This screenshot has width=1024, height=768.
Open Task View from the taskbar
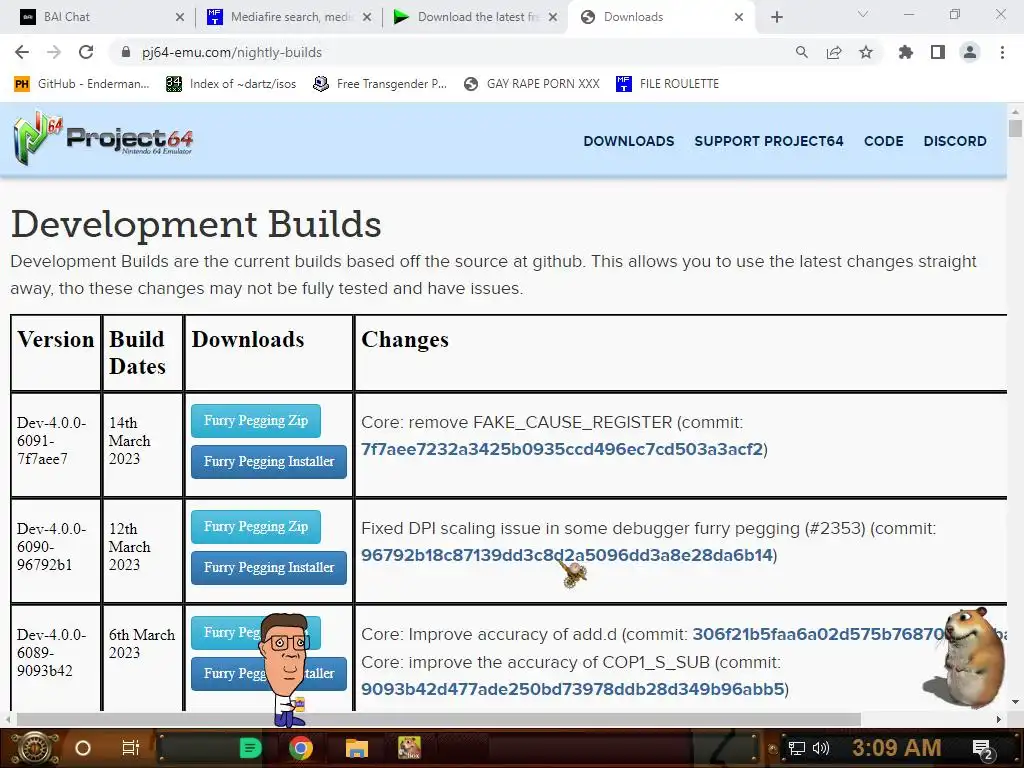tap(131, 748)
